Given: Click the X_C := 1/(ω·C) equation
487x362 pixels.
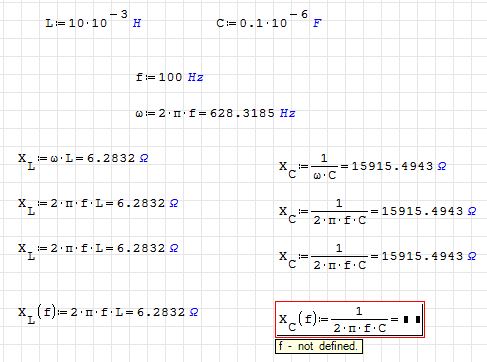Looking at the screenshot, I should coord(363,167).
